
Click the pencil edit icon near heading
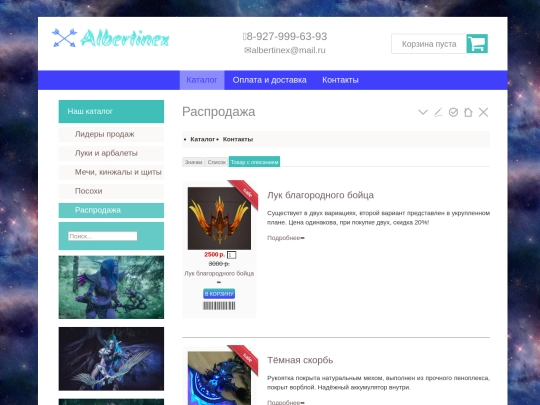point(438,112)
